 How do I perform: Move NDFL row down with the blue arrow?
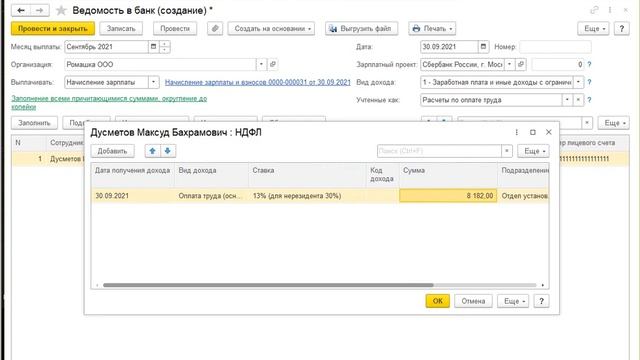[167, 151]
